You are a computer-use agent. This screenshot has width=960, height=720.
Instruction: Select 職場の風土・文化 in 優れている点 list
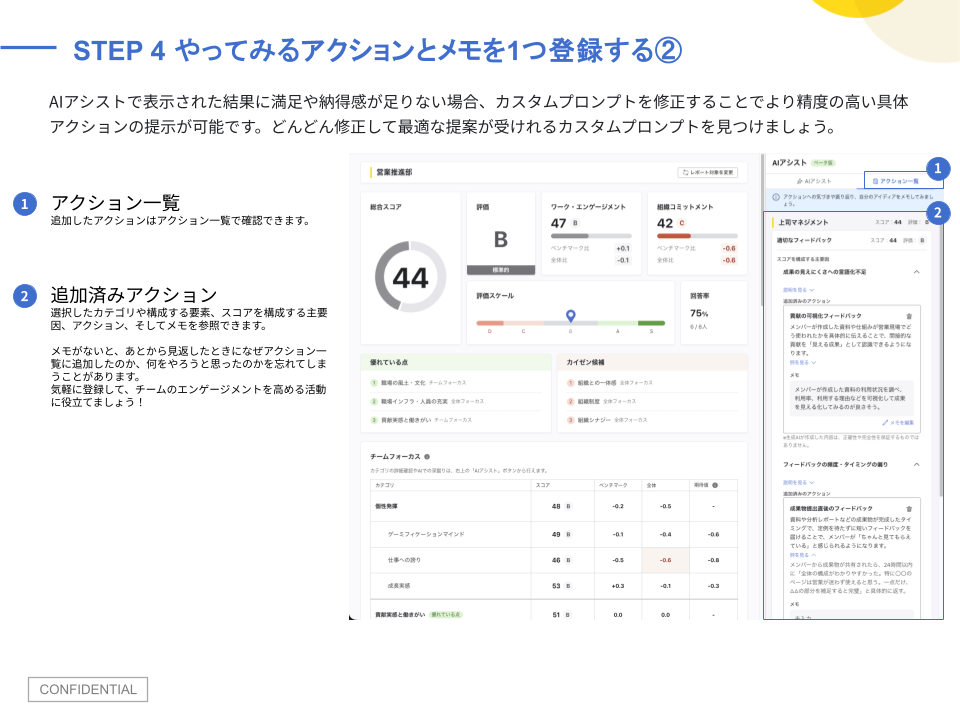tap(403, 383)
